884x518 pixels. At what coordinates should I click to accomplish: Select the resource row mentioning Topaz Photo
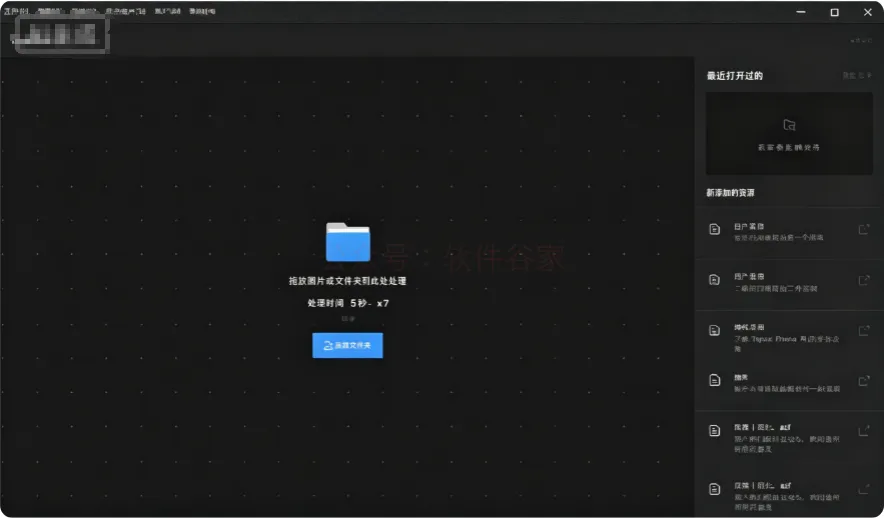789,335
